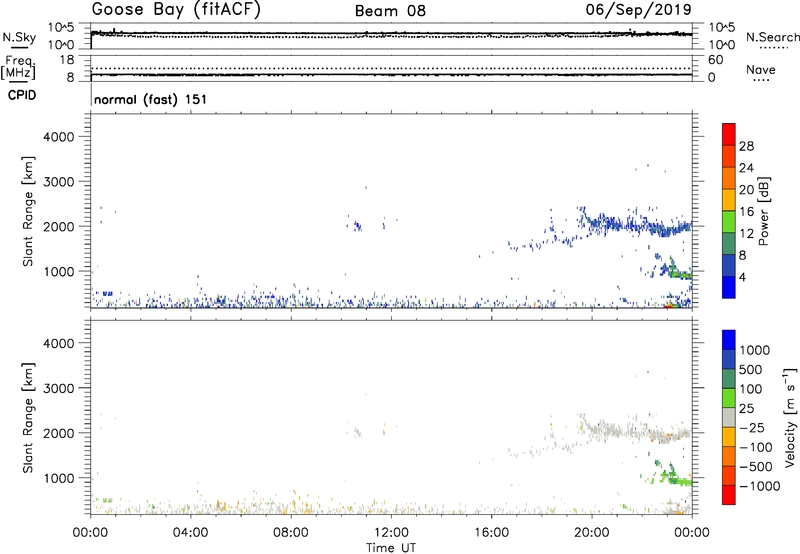Click blue scatter band near 2000 km after 20:00
The image size is (800, 554).
click(638, 225)
